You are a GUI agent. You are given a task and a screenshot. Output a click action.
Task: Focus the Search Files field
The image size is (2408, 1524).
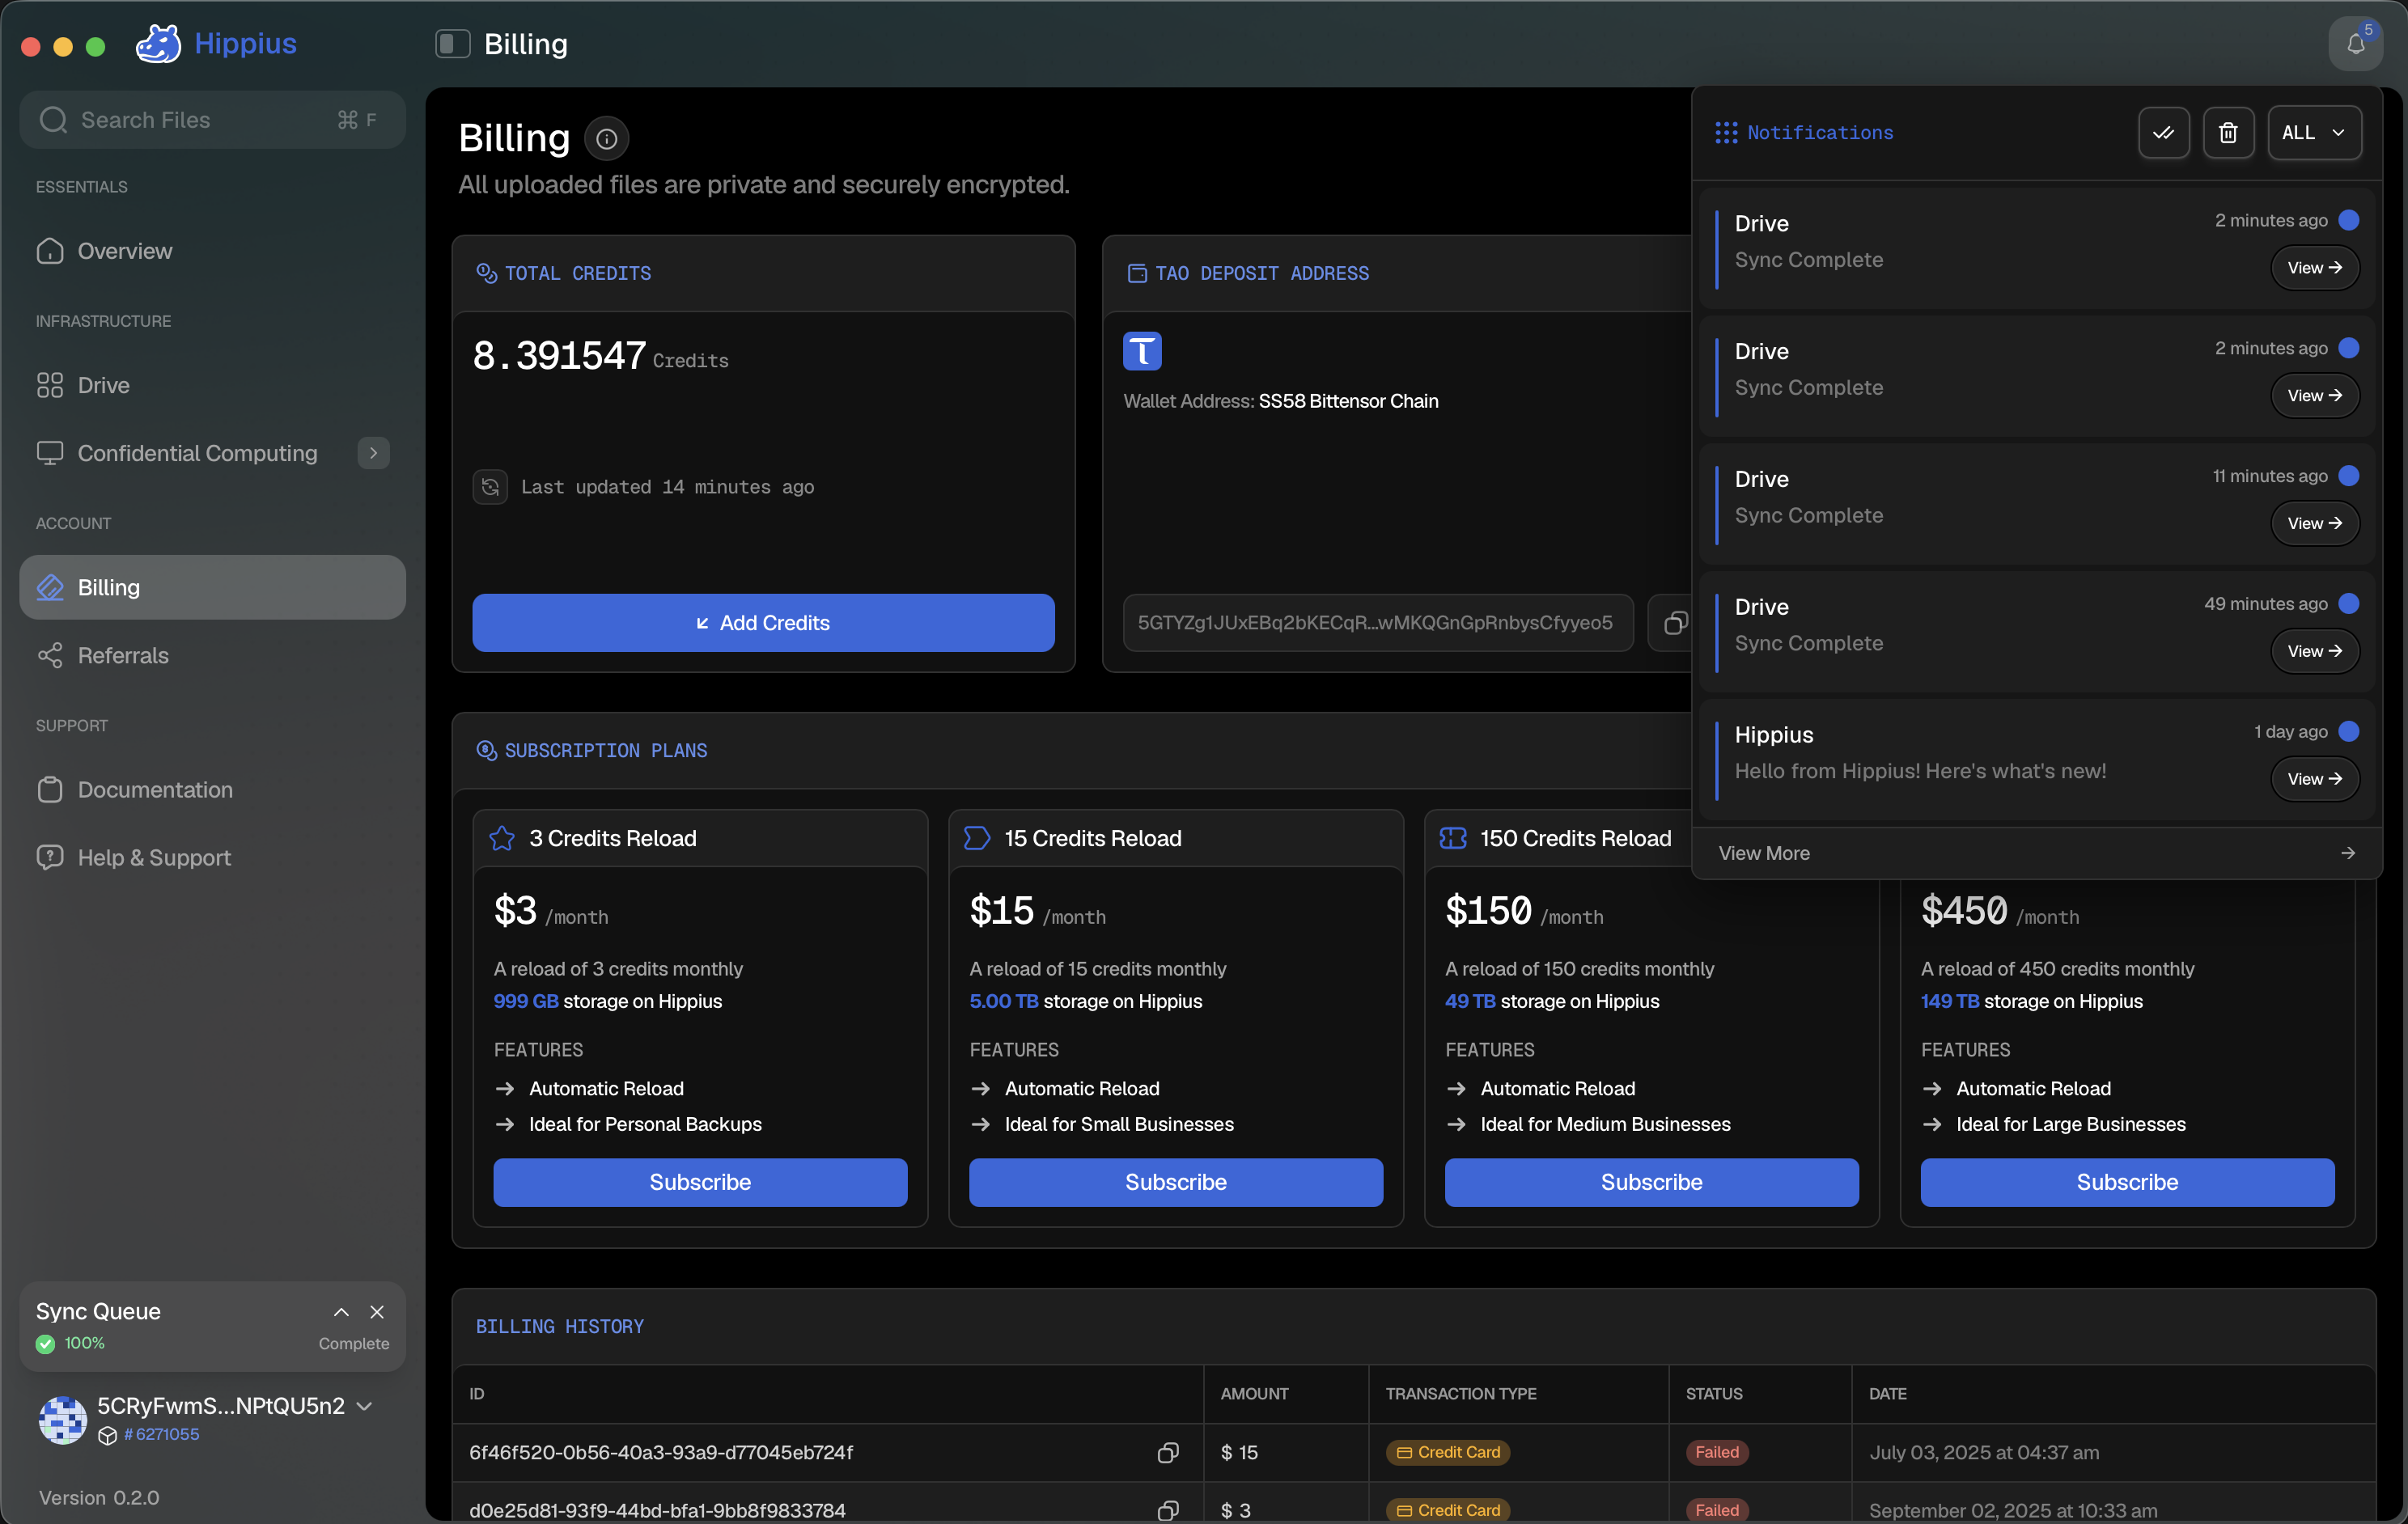(212, 120)
